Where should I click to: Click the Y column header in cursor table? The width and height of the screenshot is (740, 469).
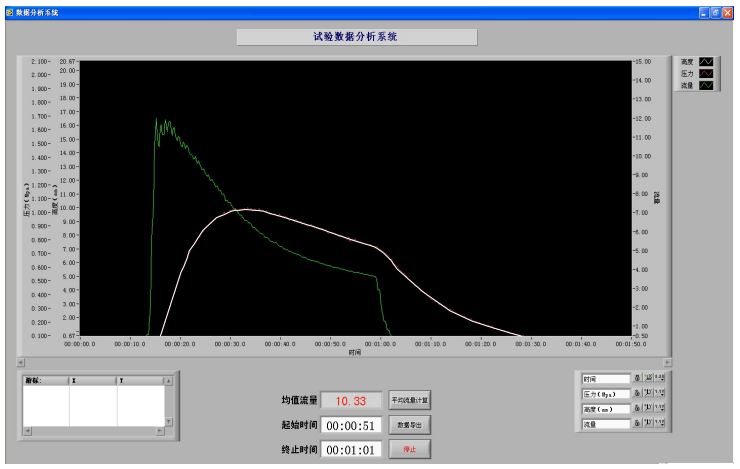(x=141, y=381)
